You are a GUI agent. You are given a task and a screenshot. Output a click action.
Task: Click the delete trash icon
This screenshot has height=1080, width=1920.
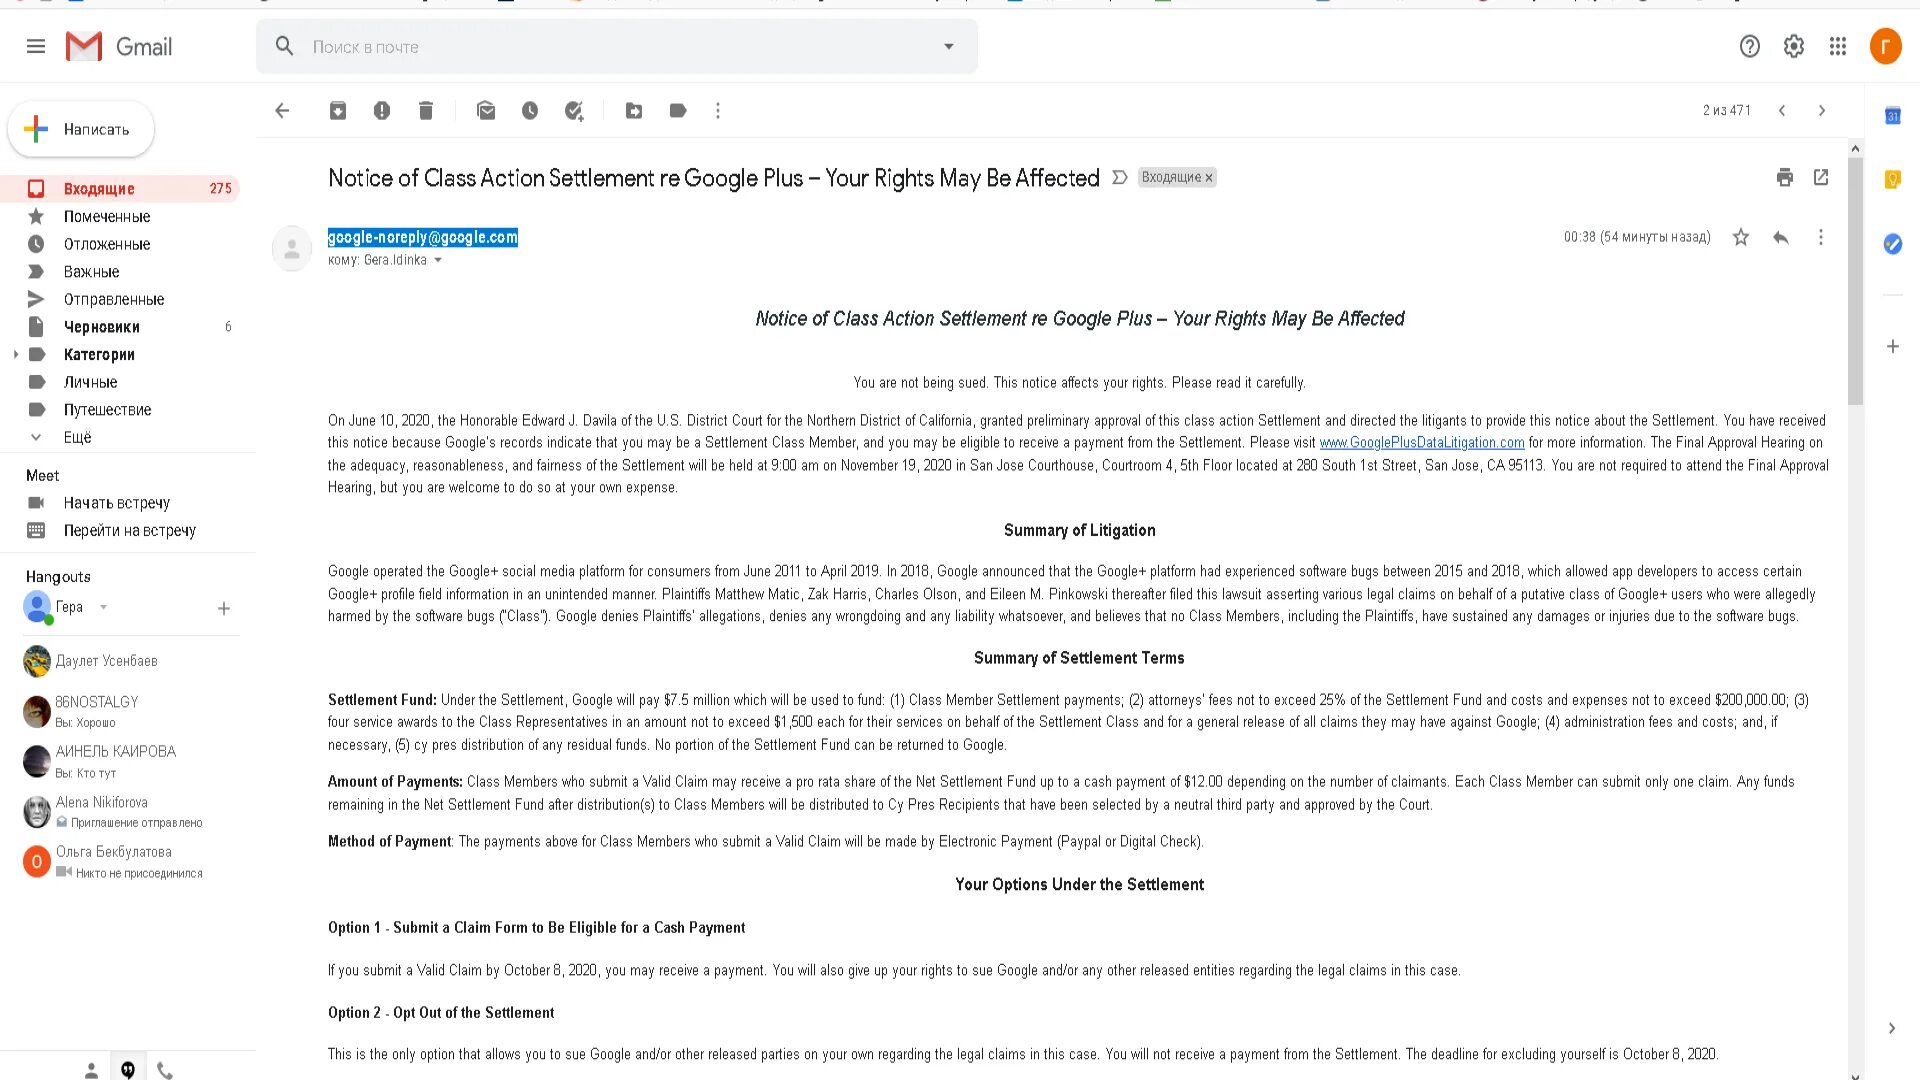click(x=425, y=111)
